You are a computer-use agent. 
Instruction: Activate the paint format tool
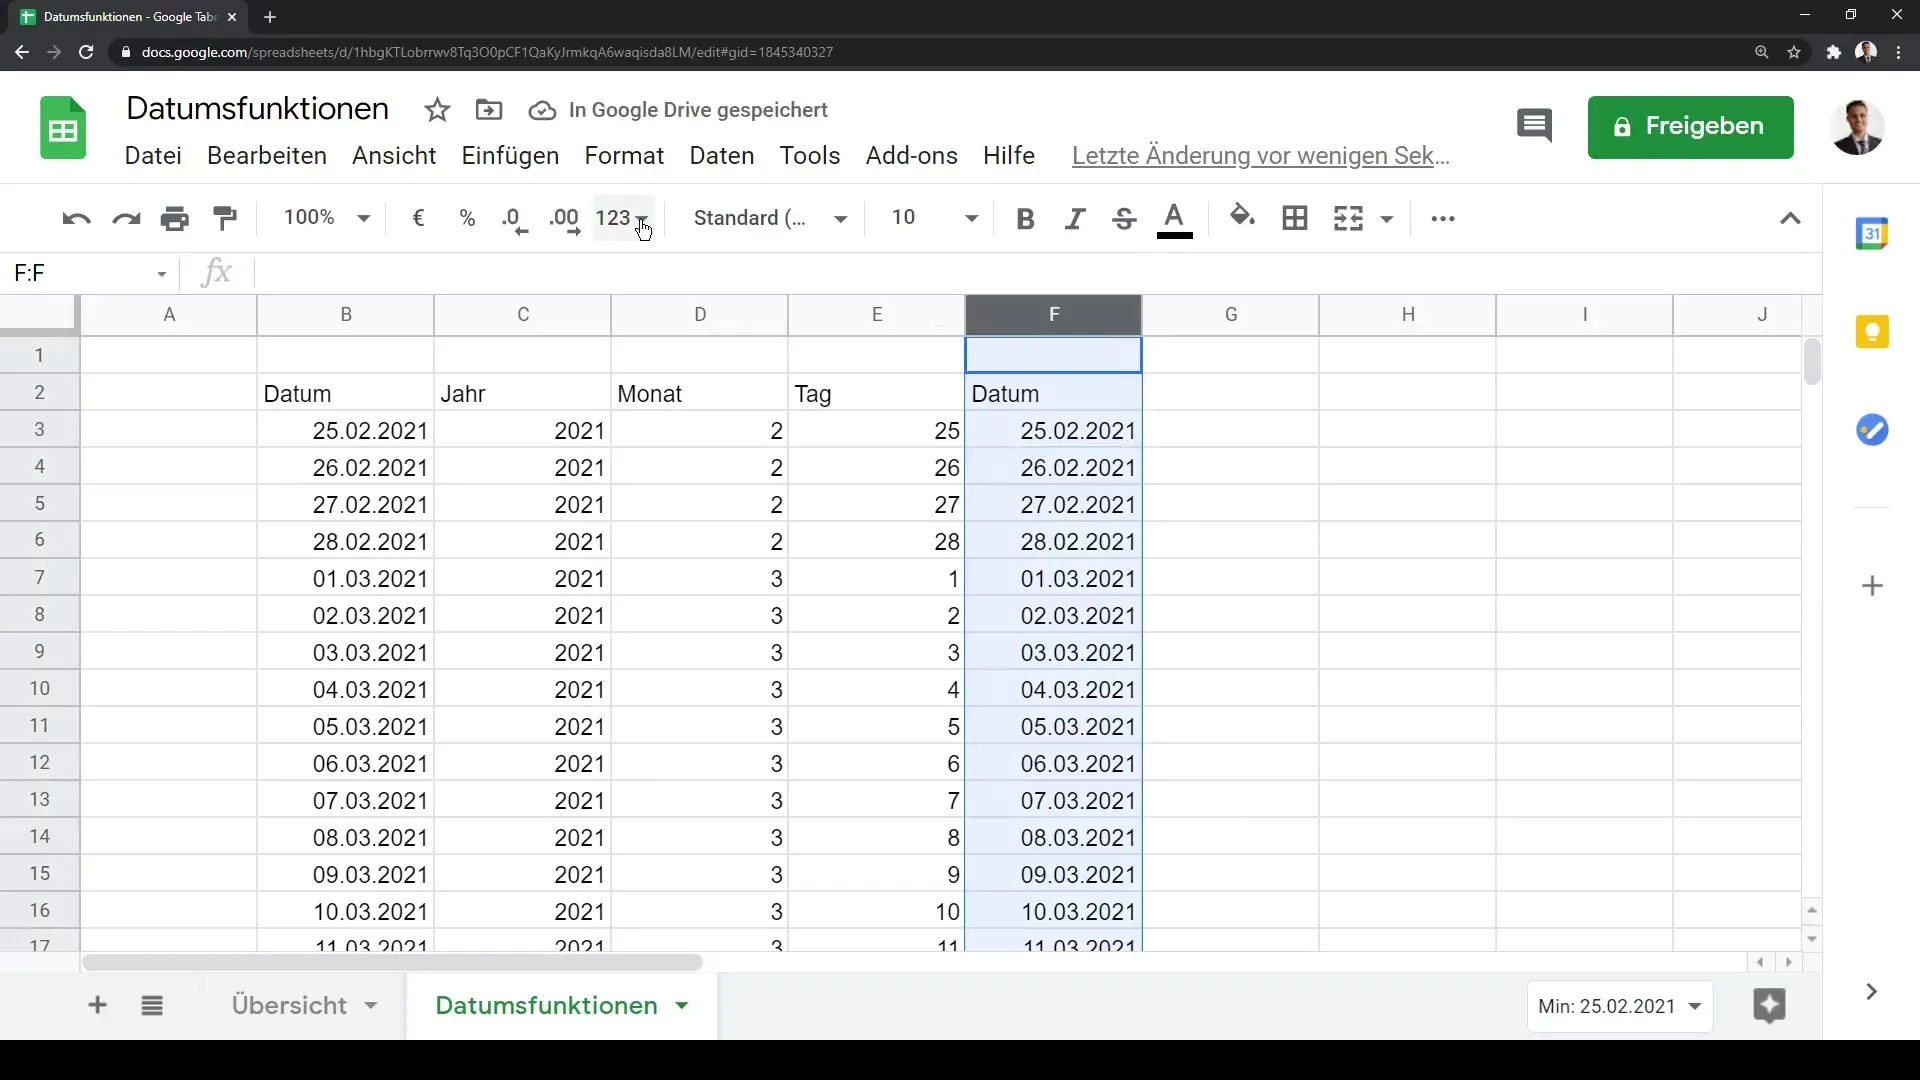pos(225,218)
